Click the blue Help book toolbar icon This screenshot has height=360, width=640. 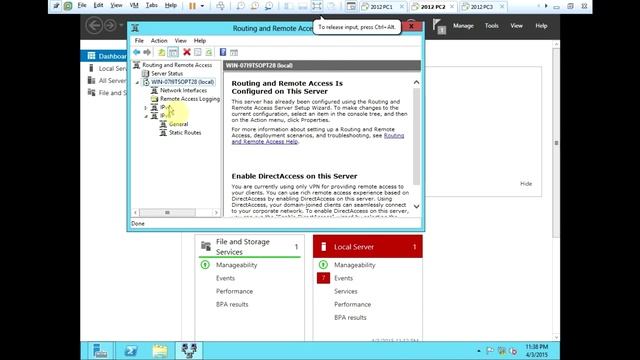click(x=223, y=52)
